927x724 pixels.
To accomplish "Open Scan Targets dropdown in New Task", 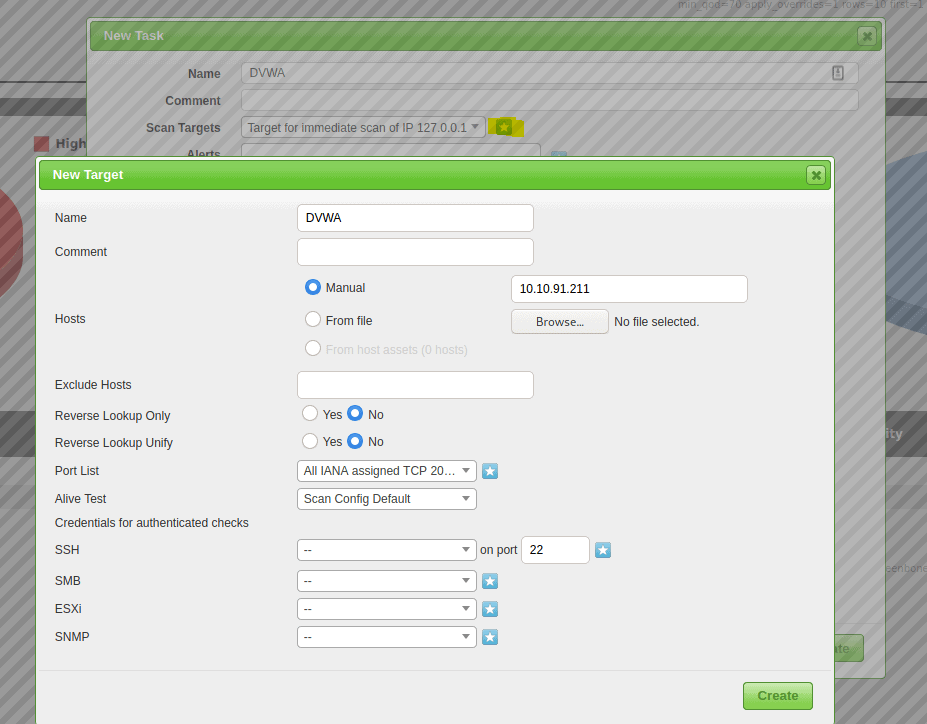I will (363, 128).
